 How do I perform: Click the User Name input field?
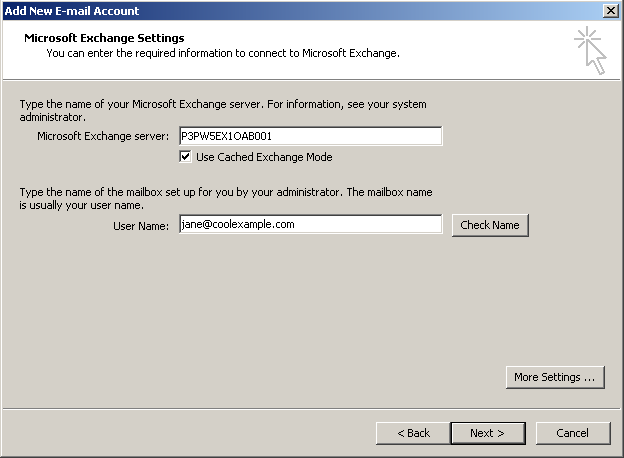pos(310,224)
